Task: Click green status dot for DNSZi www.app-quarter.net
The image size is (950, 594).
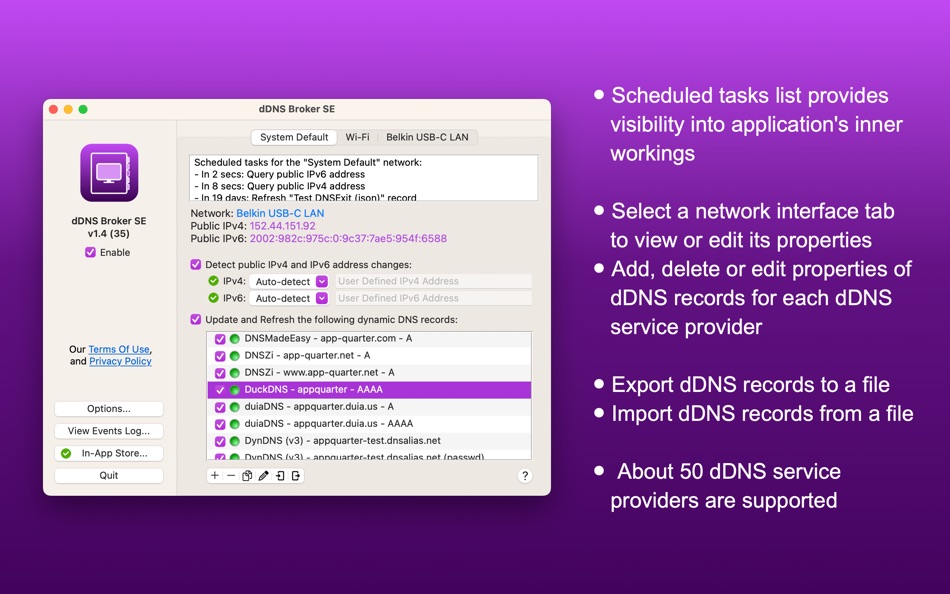Action: pyautogui.click(x=234, y=373)
